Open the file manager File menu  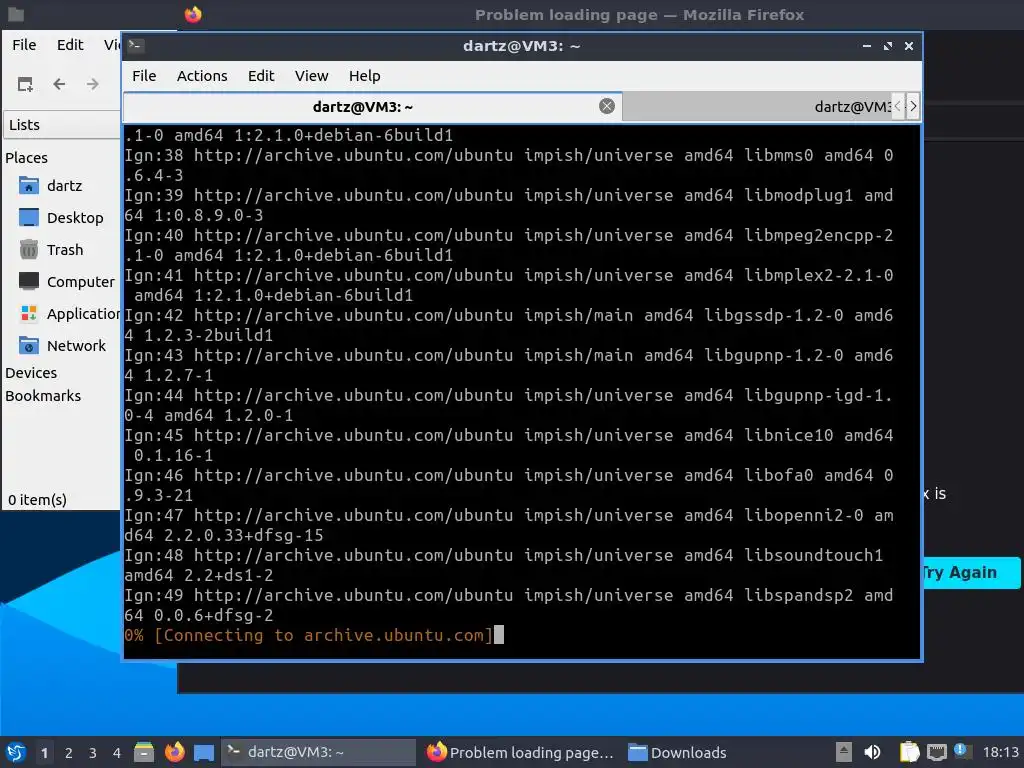click(24, 45)
